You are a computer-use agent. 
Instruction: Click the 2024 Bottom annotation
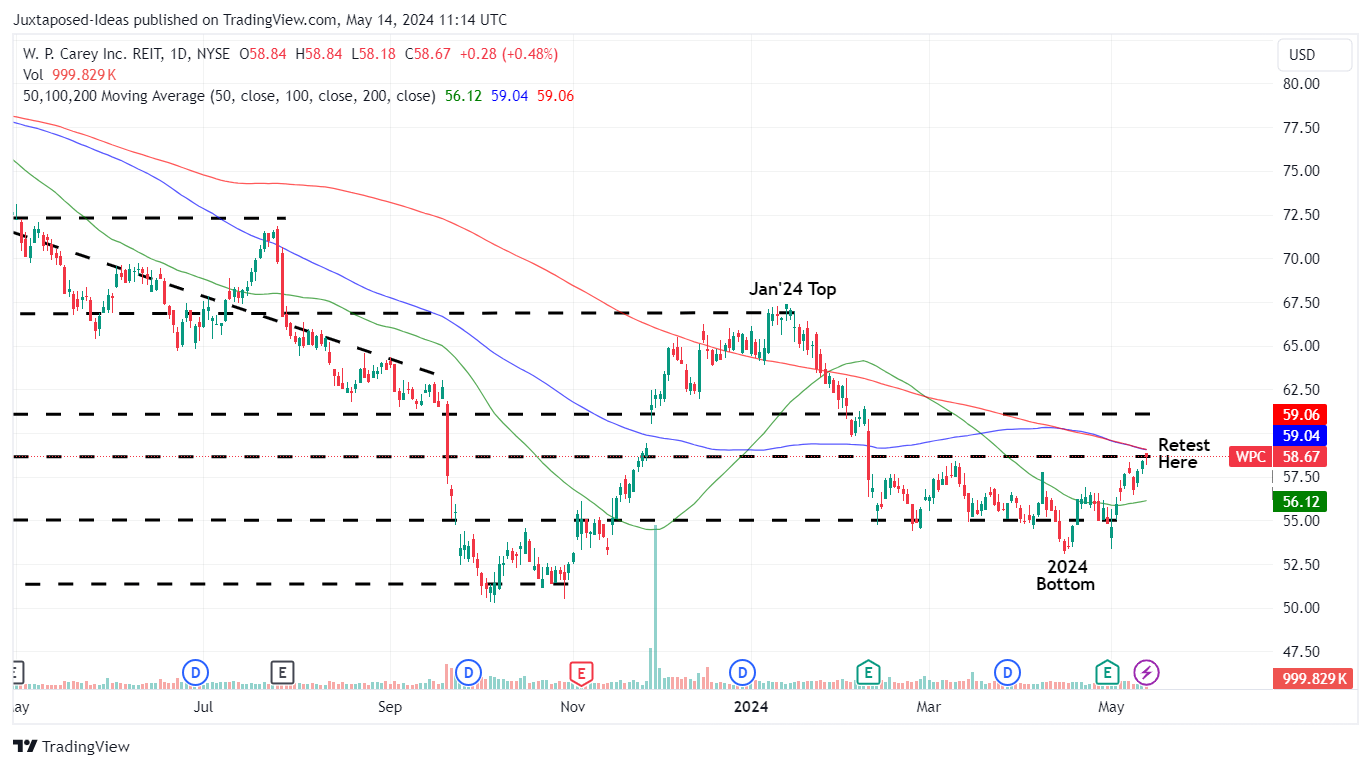pos(1066,576)
